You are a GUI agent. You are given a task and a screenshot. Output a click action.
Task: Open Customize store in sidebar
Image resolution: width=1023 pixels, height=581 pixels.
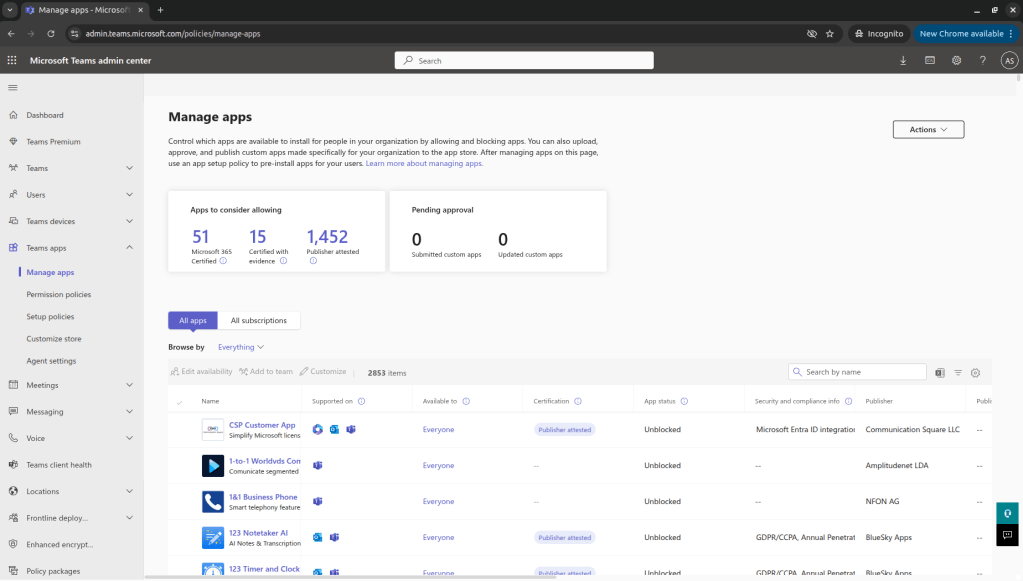tap(53, 339)
